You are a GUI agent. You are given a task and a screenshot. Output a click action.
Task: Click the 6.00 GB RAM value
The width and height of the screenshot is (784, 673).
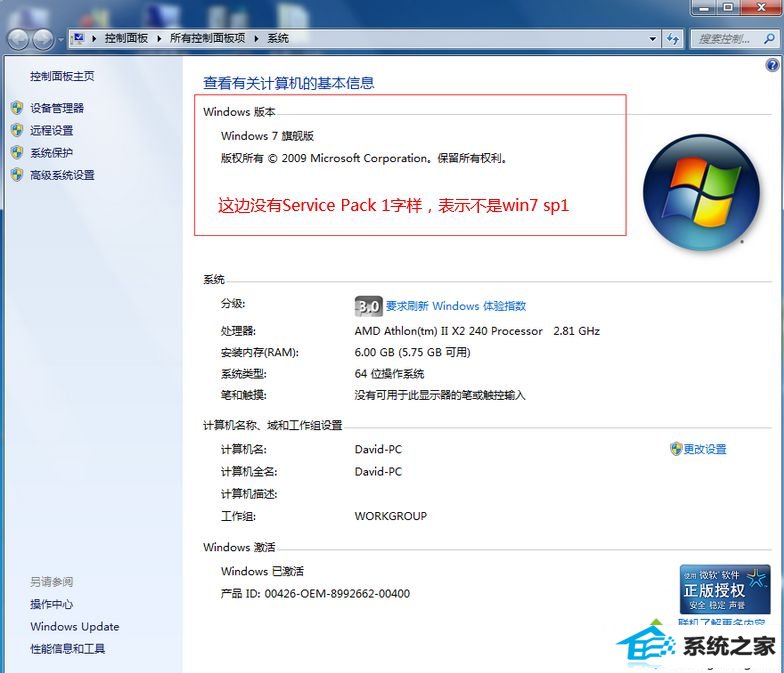[412, 352]
